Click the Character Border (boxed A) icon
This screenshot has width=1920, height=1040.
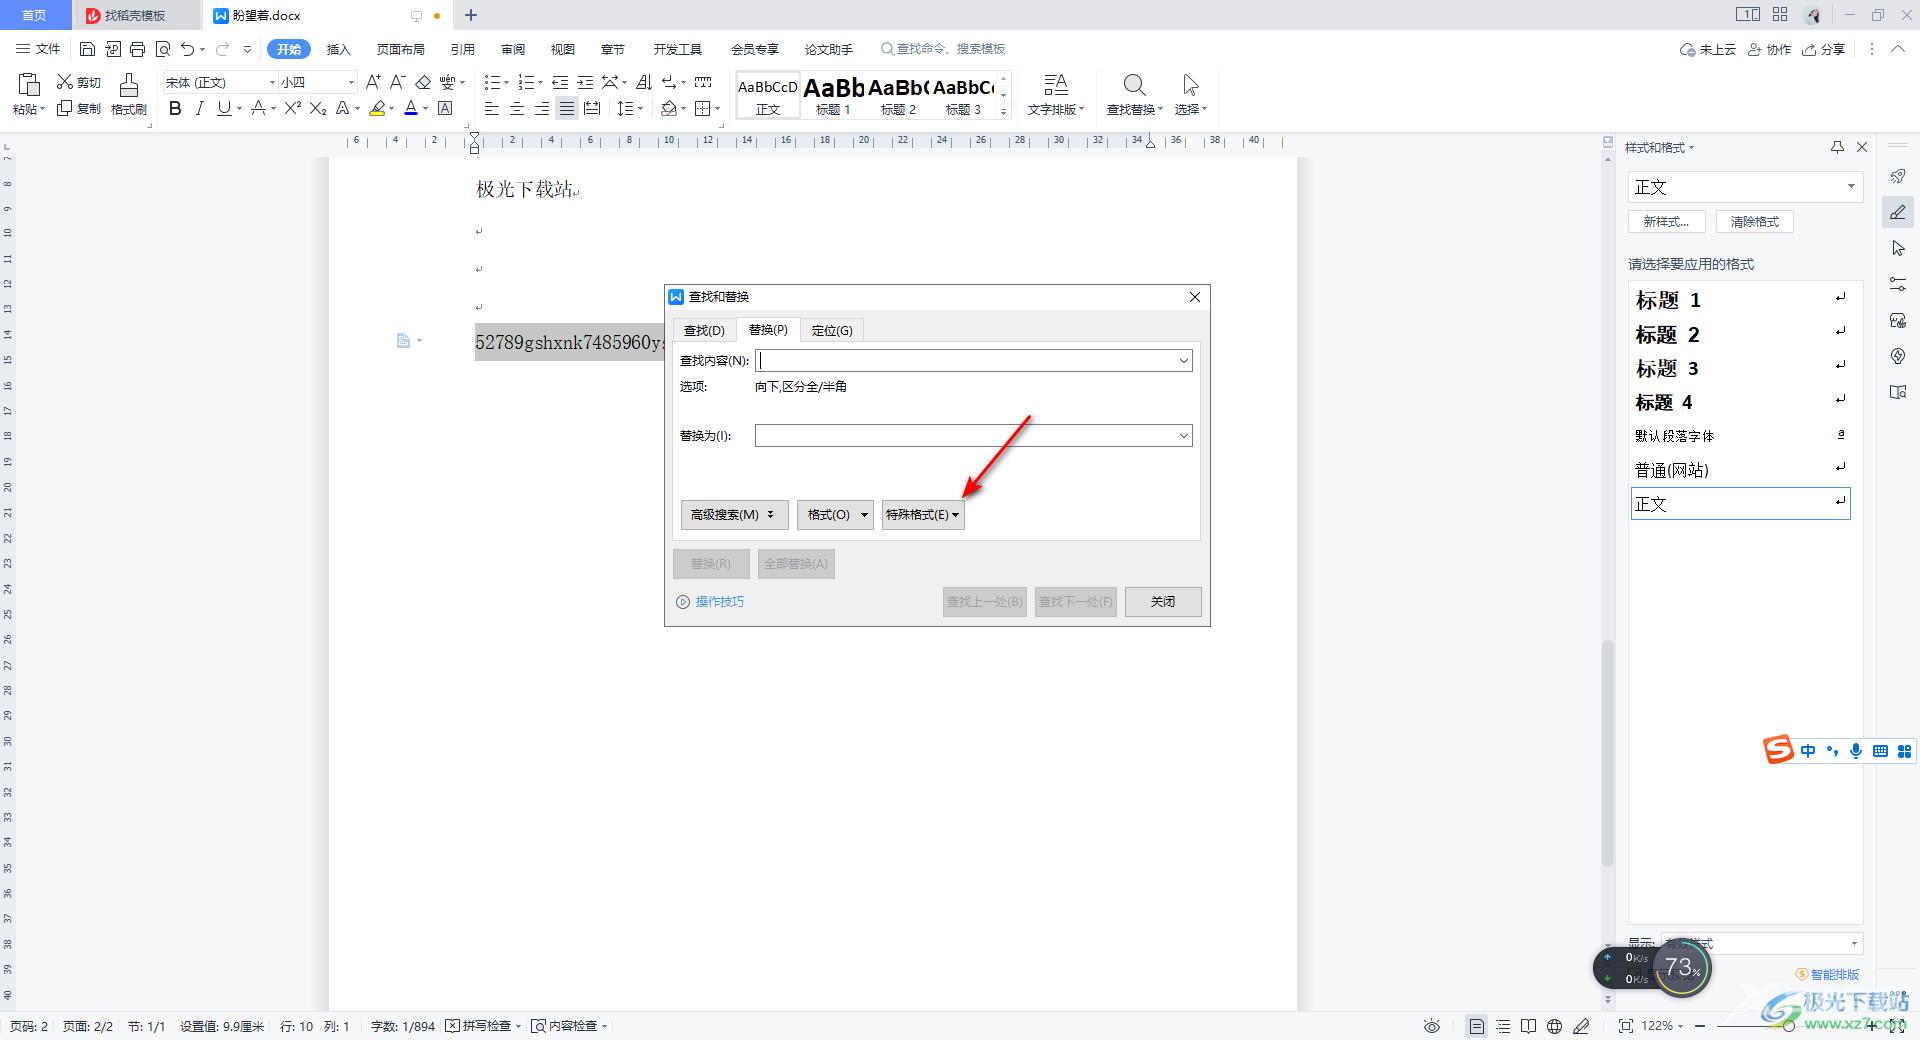(x=445, y=108)
